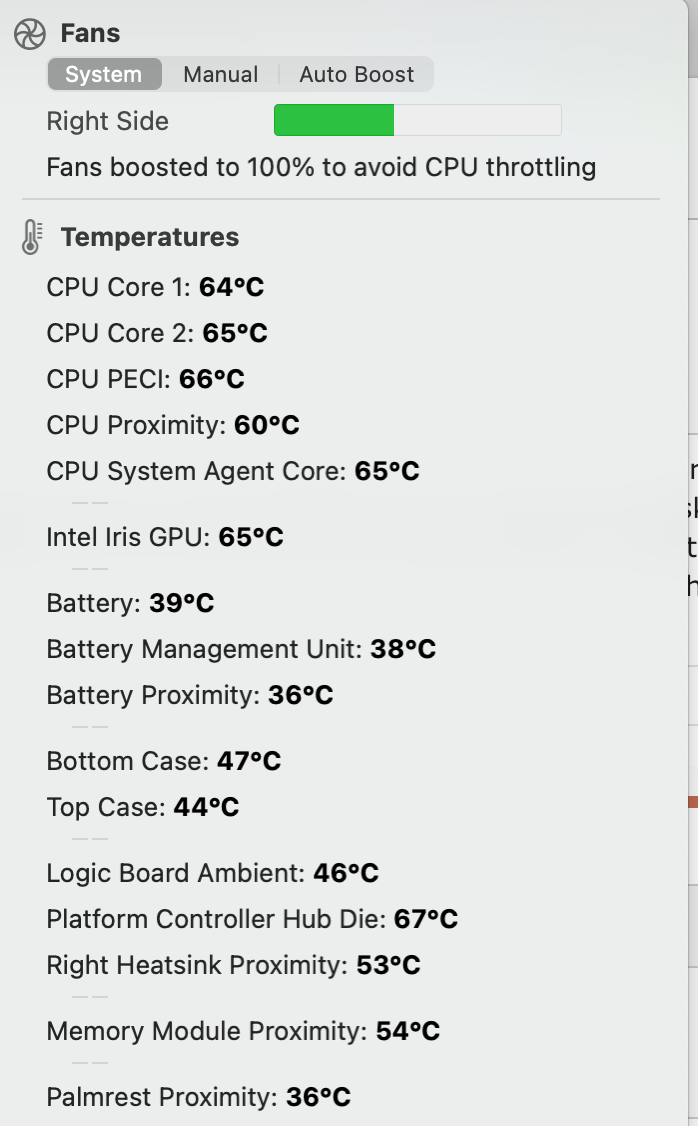The width and height of the screenshot is (698, 1126).
Task: Select the Platform Controller Hub Die row
Action: 252,920
